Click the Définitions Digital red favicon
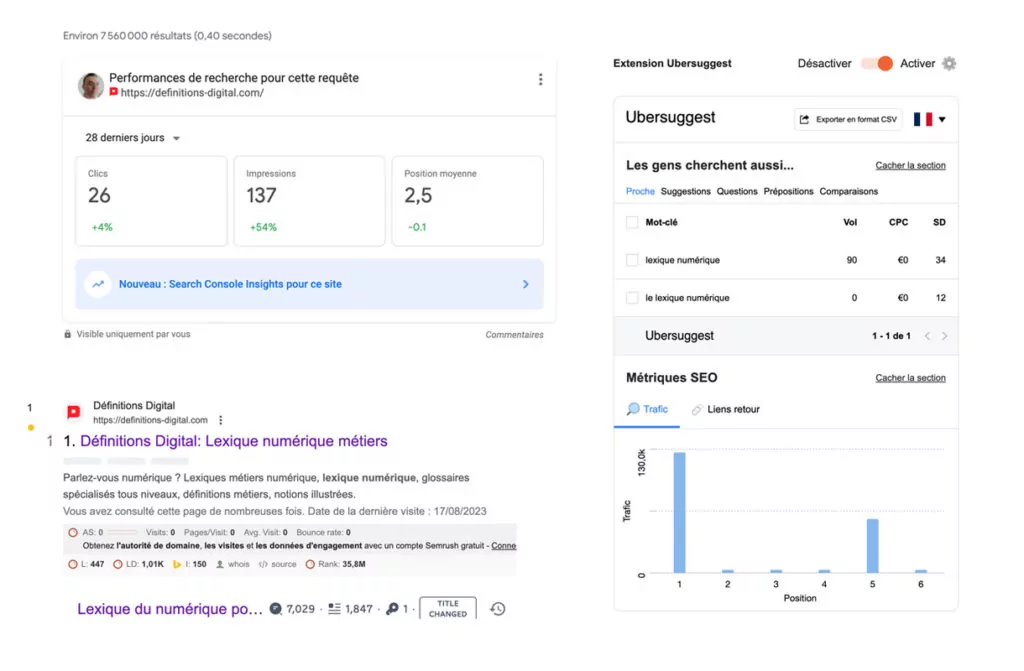This screenshot has height=671, width=1024. 74,412
